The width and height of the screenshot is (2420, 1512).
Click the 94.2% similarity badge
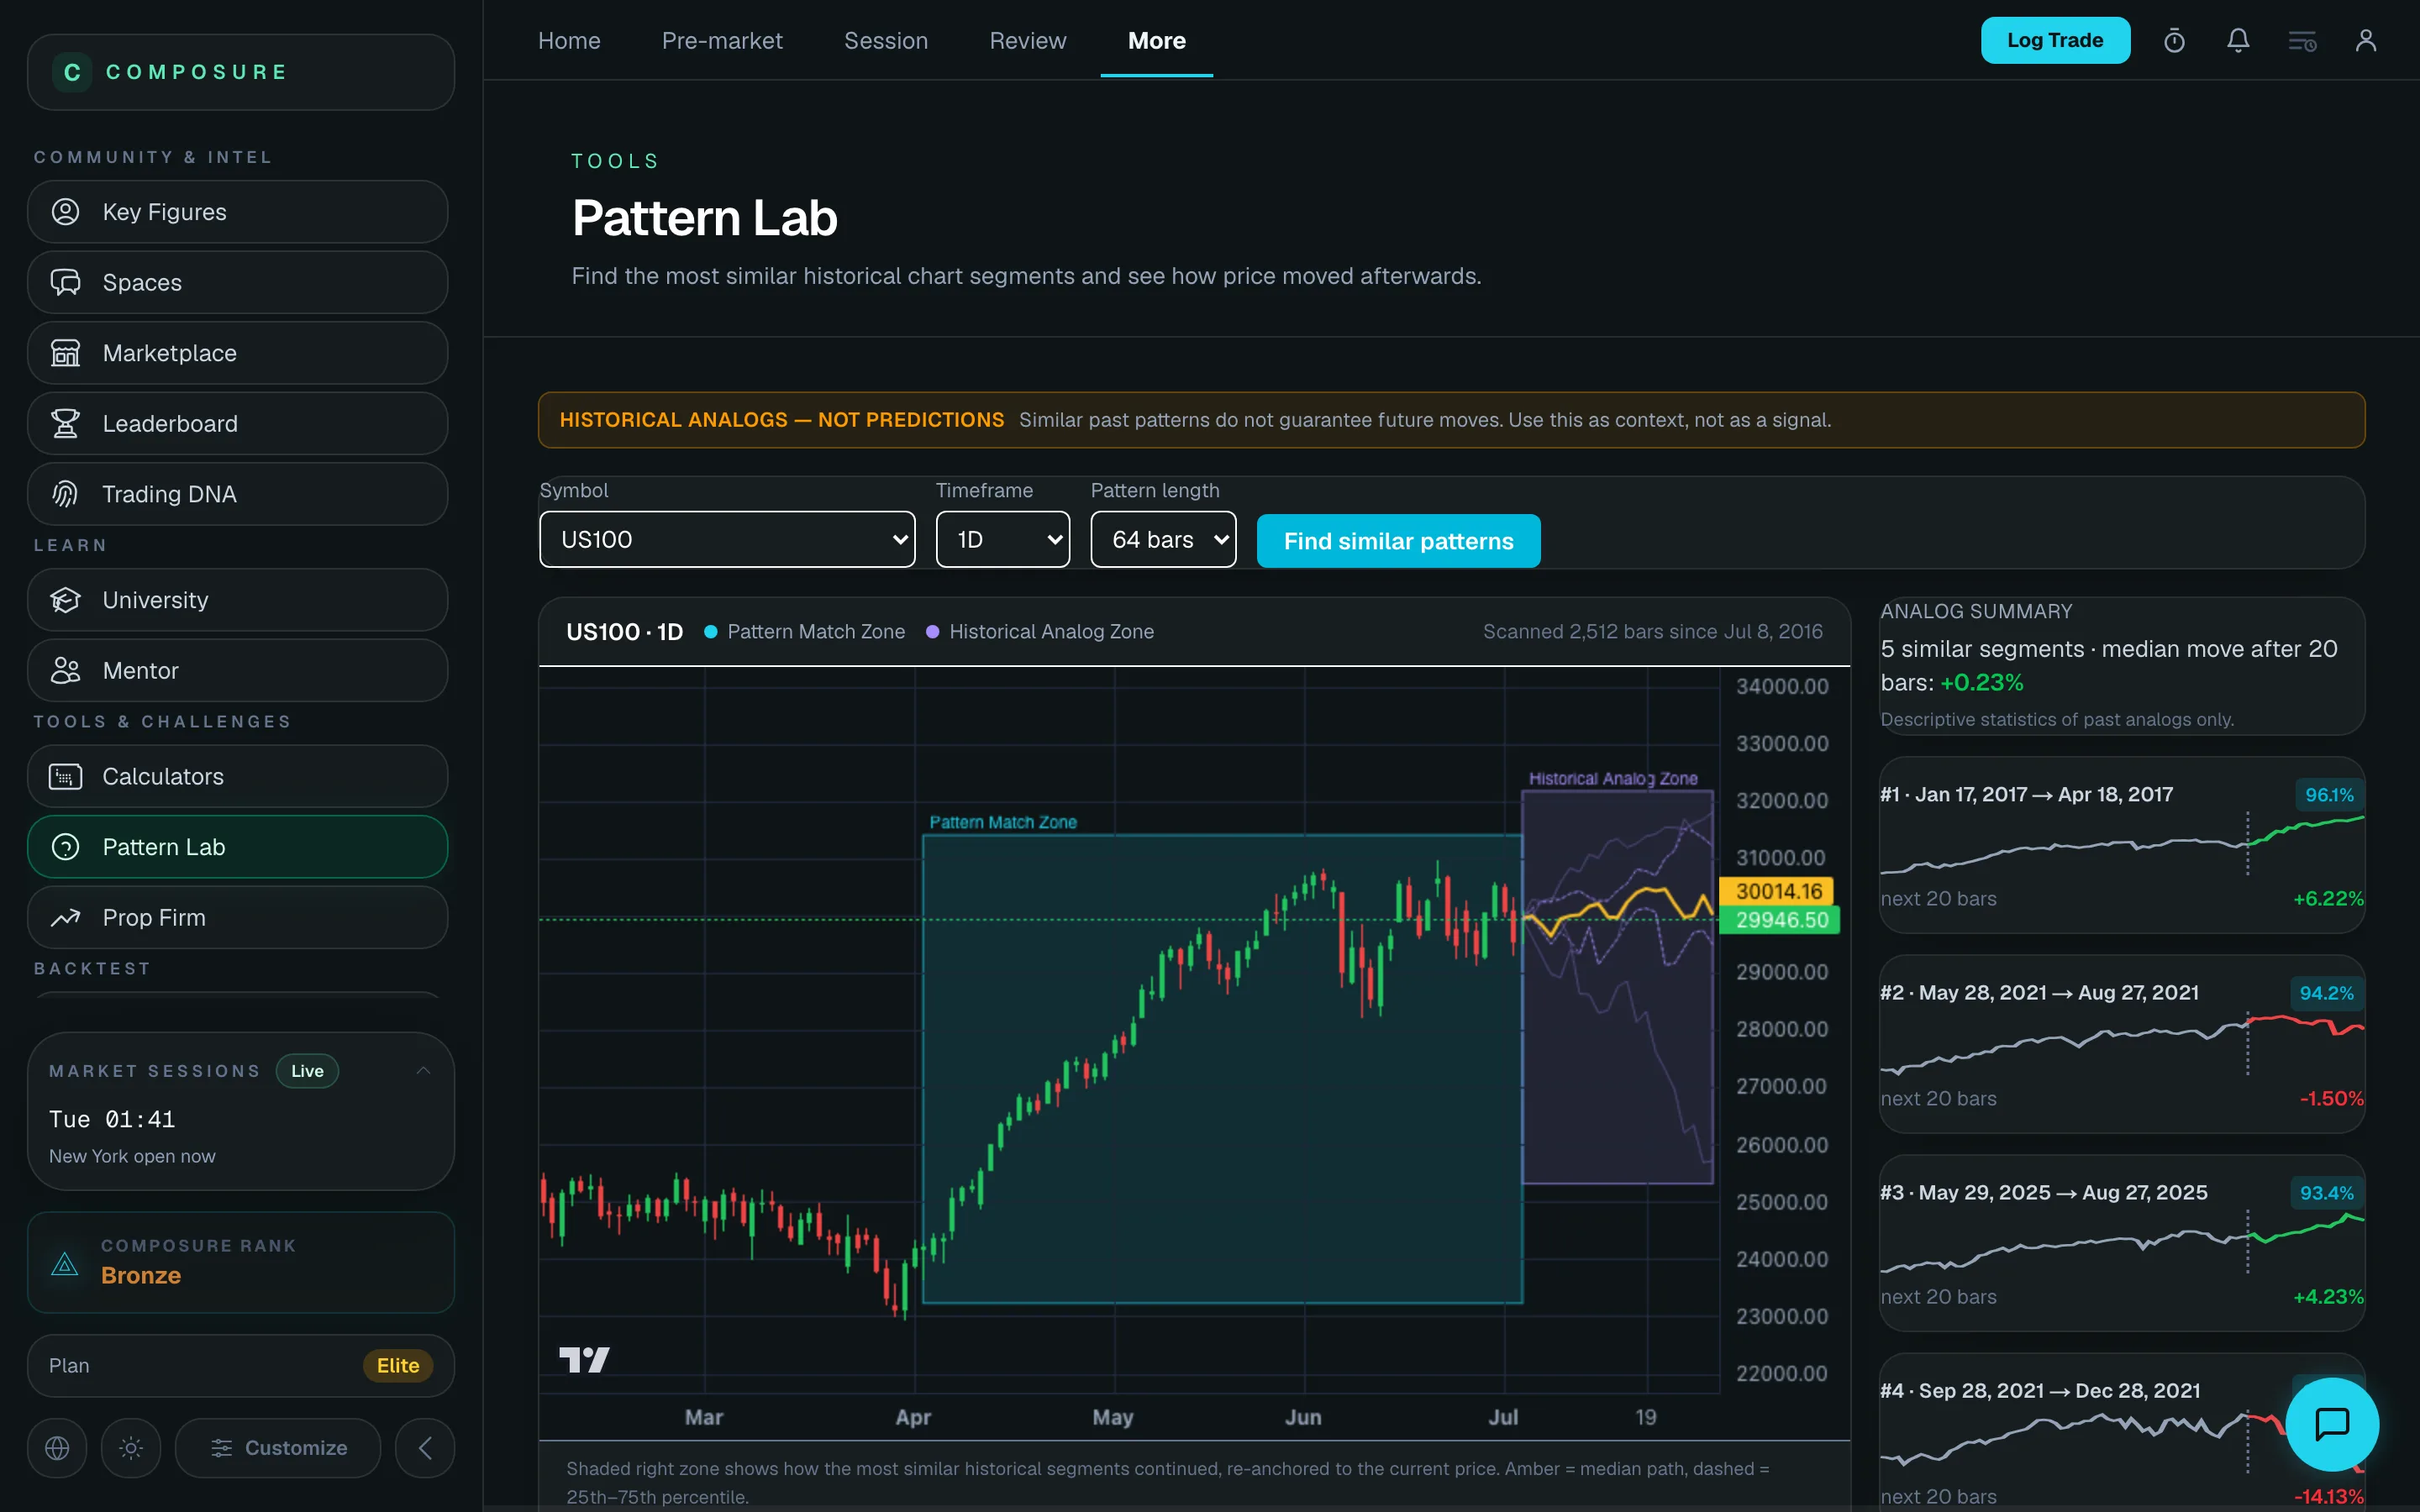tap(2326, 993)
